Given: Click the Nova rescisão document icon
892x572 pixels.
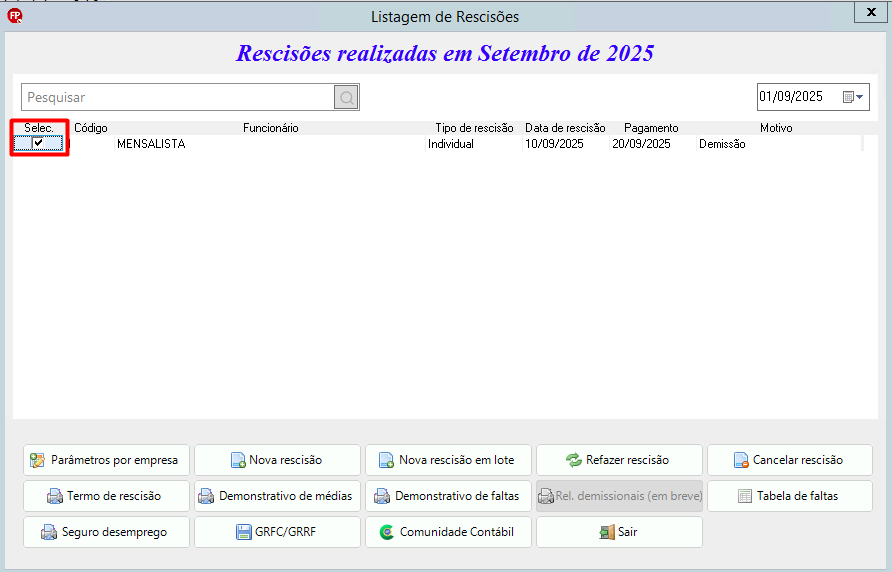Looking at the screenshot, I should click(238, 460).
